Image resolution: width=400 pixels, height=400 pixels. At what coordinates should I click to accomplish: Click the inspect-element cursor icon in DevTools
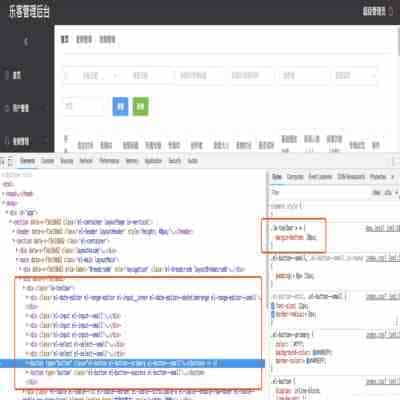tap(3, 162)
